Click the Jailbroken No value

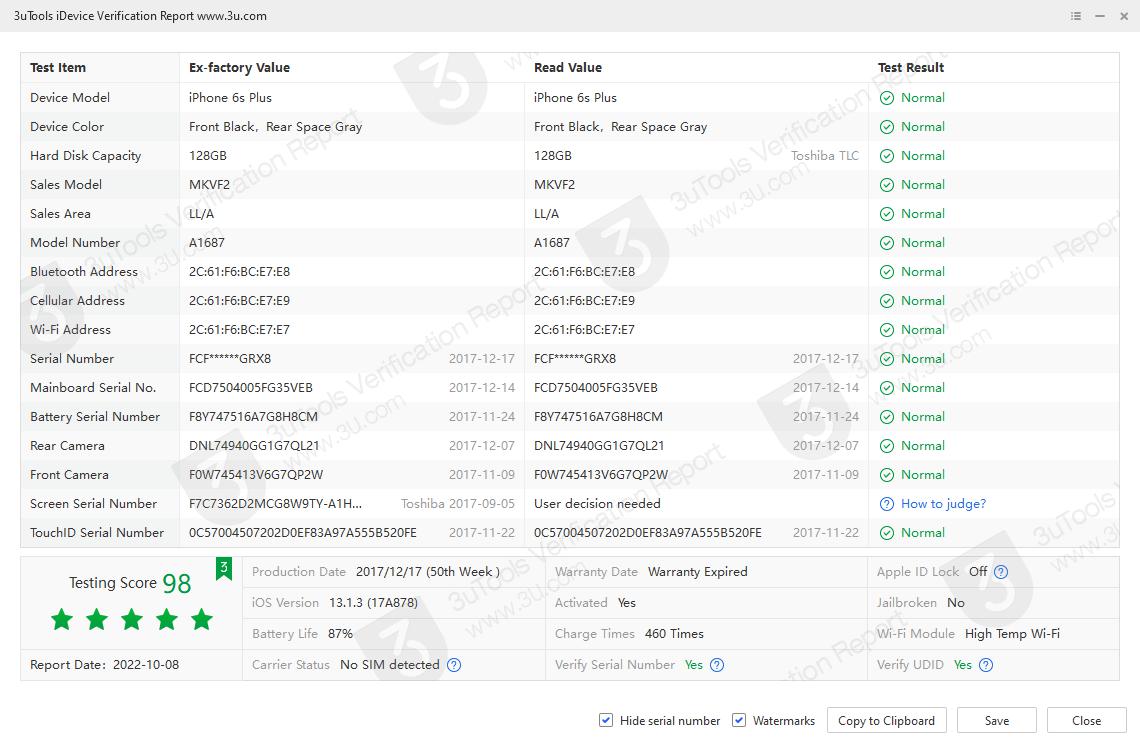[x=955, y=603]
